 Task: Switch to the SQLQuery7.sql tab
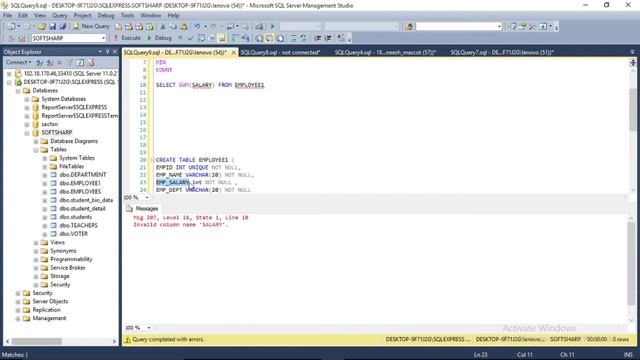tap(502, 52)
